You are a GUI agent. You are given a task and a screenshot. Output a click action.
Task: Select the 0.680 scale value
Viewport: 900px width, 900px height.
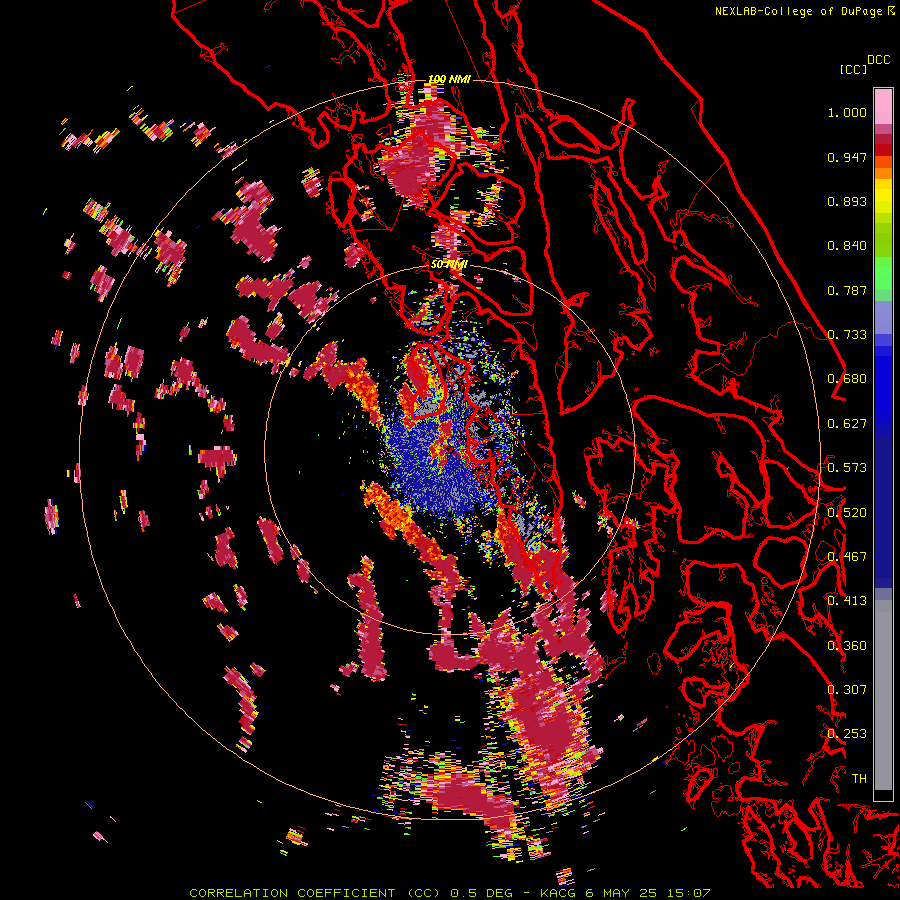click(x=847, y=379)
